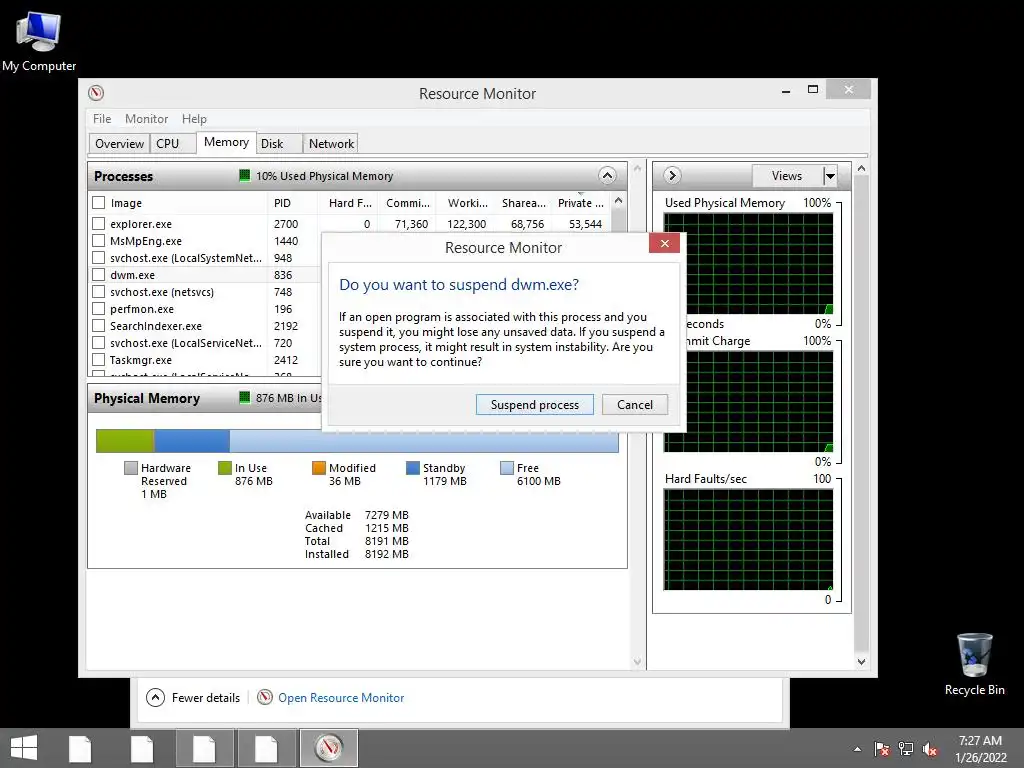Check the svchost.exe (LocalSystemNet...) checkbox
The height and width of the screenshot is (768, 1024).
[x=99, y=258]
